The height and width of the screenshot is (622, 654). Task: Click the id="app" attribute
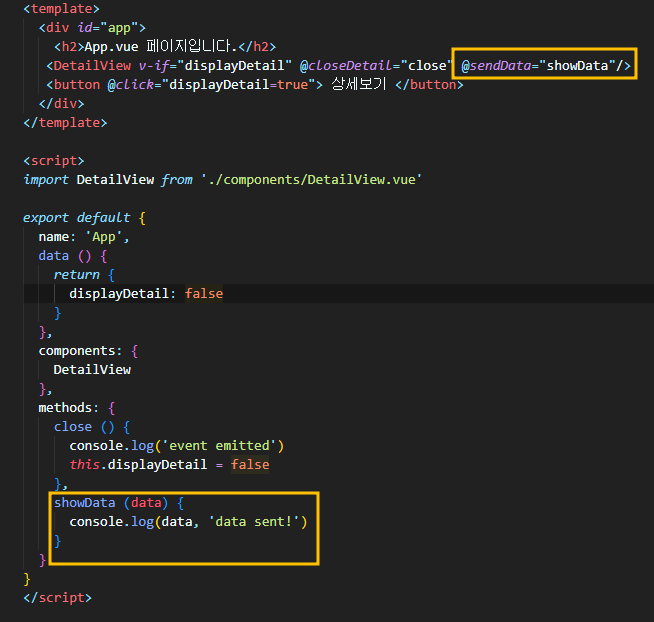(x=108, y=28)
